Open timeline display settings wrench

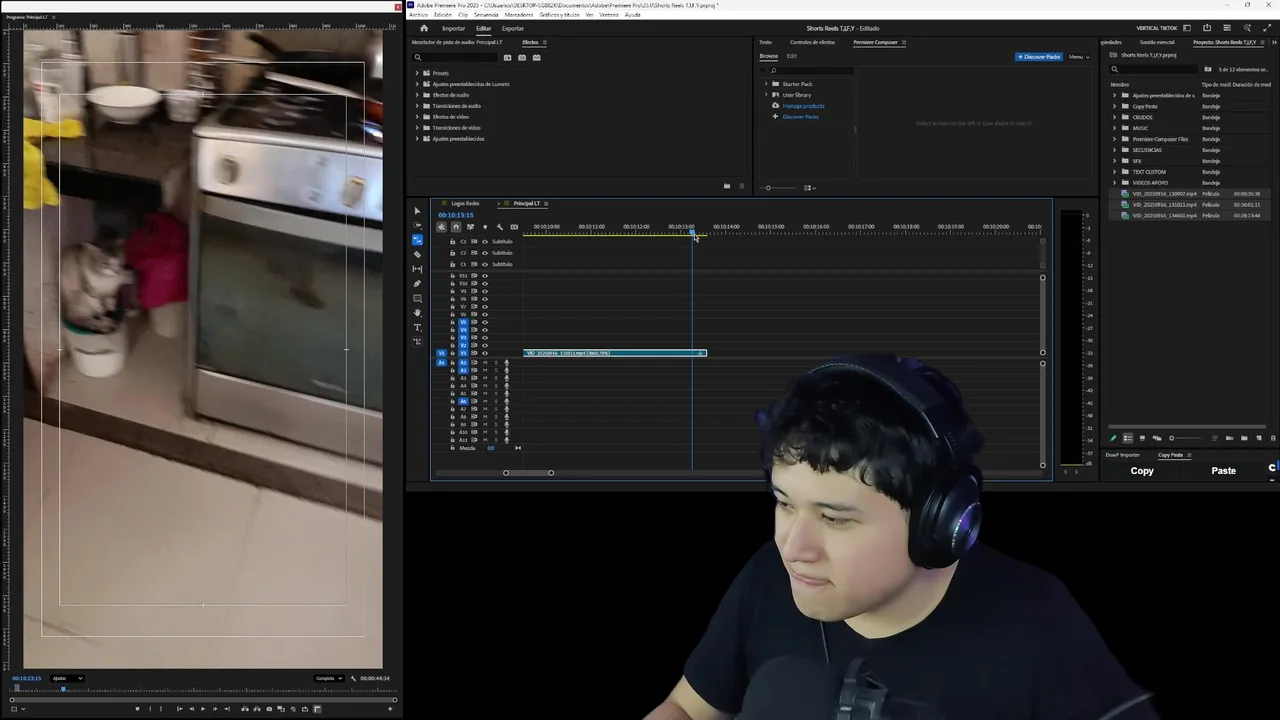[499, 227]
